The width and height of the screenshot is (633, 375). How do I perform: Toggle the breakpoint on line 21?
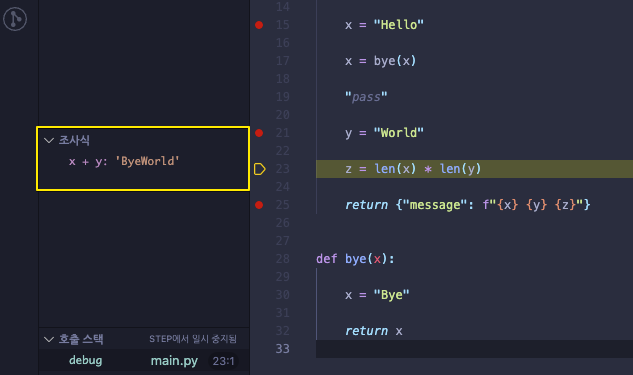tap(259, 133)
